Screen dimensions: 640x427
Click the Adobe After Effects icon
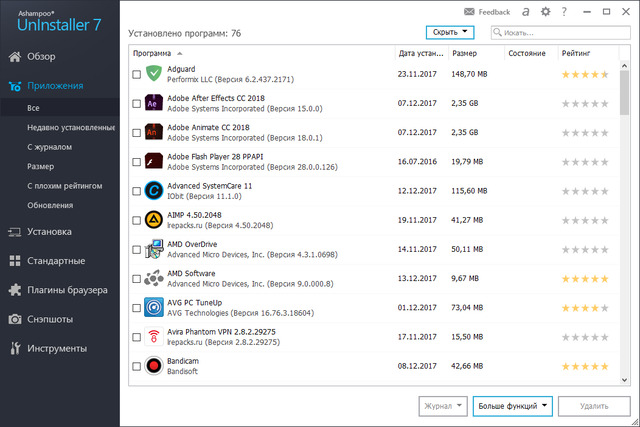[155, 103]
